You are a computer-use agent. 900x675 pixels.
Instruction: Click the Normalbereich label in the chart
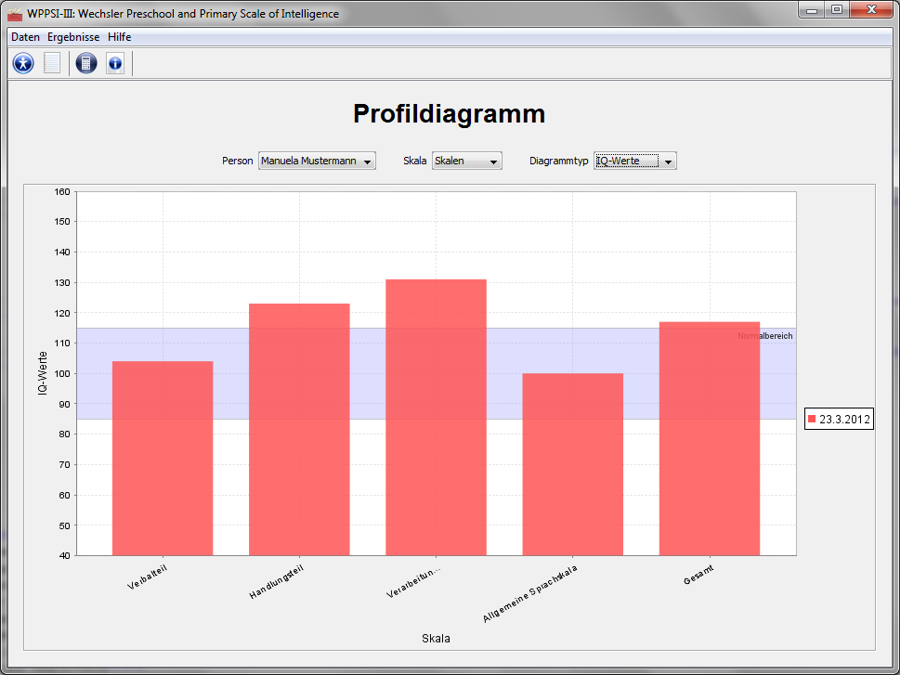pos(765,336)
